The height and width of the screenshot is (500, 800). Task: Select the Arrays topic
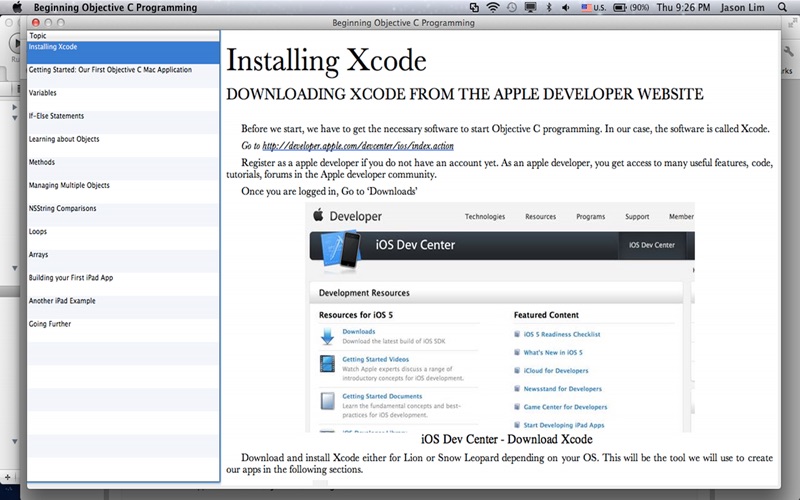pos(123,261)
